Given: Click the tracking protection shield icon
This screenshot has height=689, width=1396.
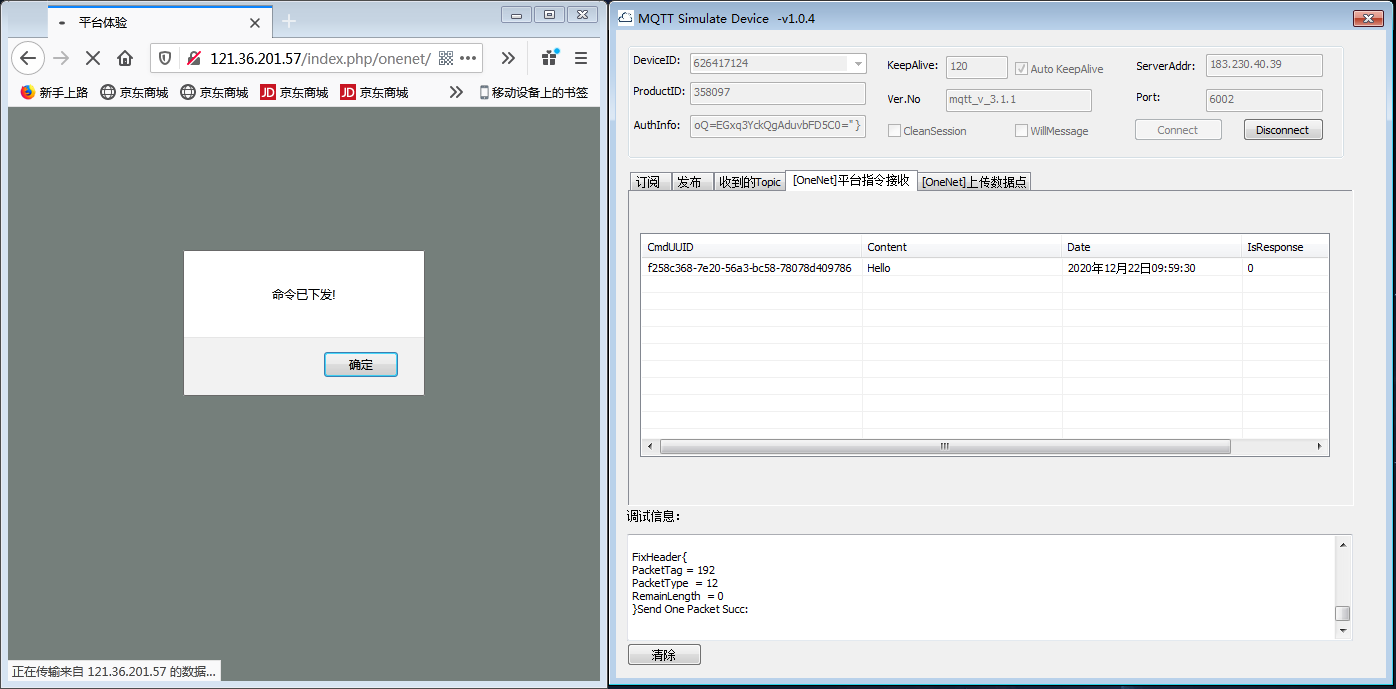Looking at the screenshot, I should (165, 58).
